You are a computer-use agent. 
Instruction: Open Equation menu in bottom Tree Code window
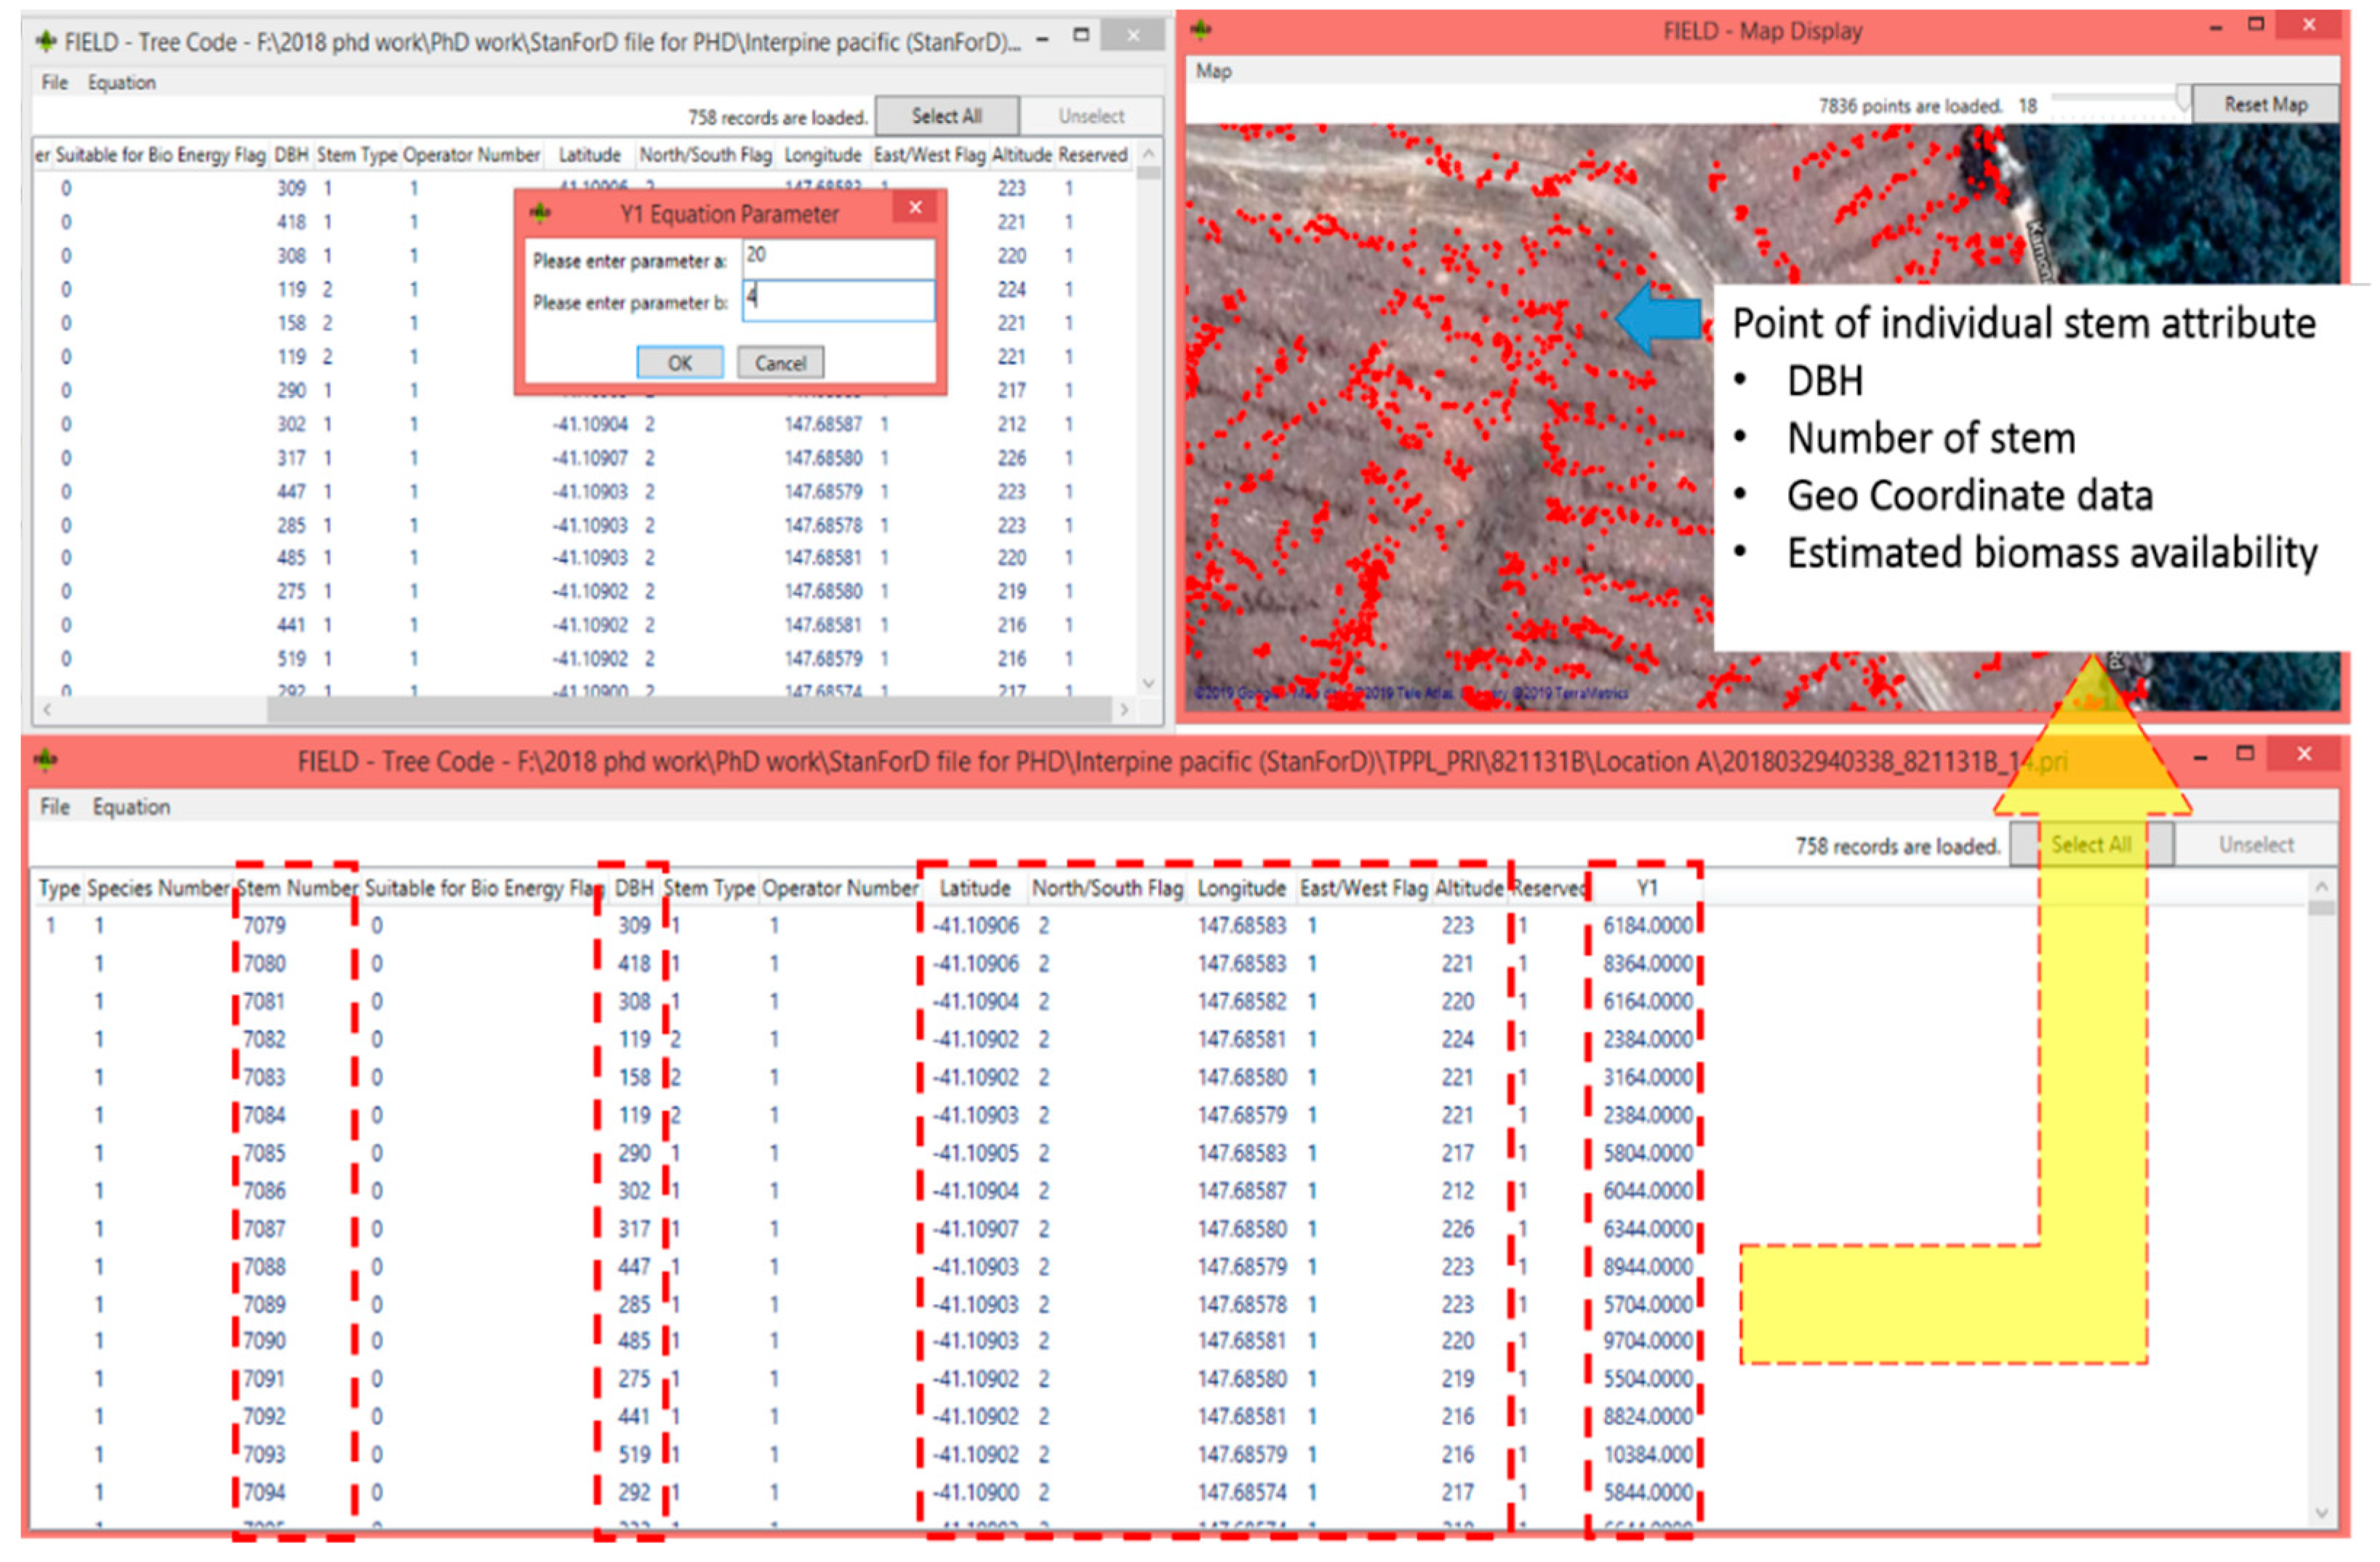point(131,807)
